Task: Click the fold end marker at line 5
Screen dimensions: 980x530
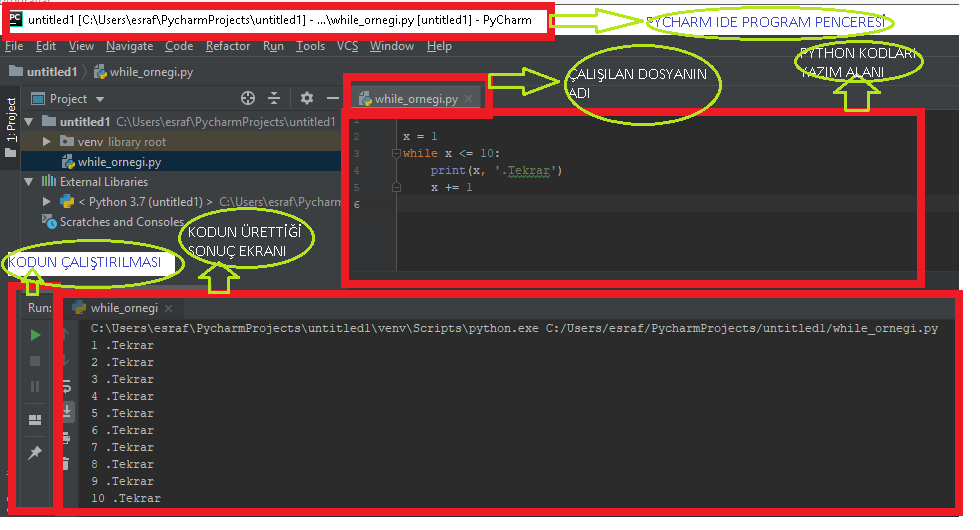Action: (x=396, y=187)
